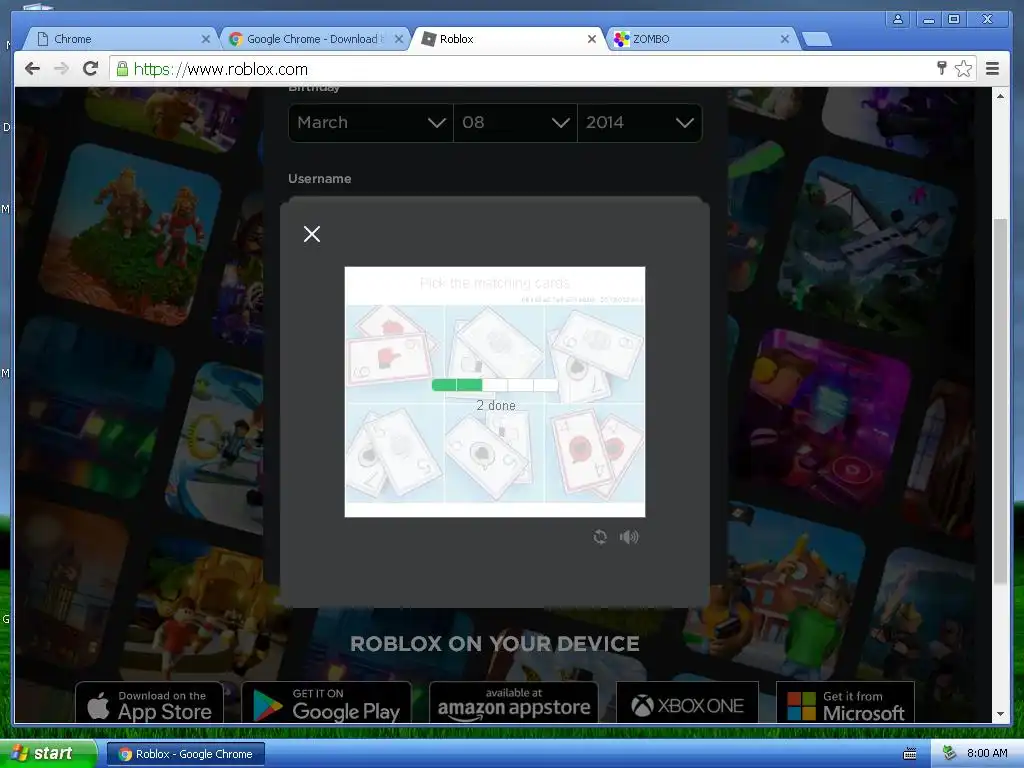Open the Amazon Appstore badge
Image resolution: width=1024 pixels, height=768 pixels.
(x=514, y=703)
